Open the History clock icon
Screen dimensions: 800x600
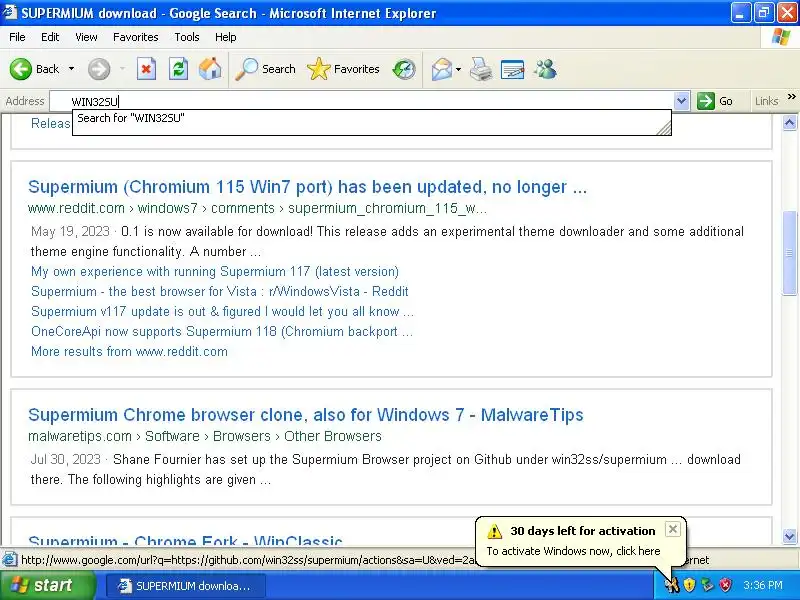click(404, 69)
